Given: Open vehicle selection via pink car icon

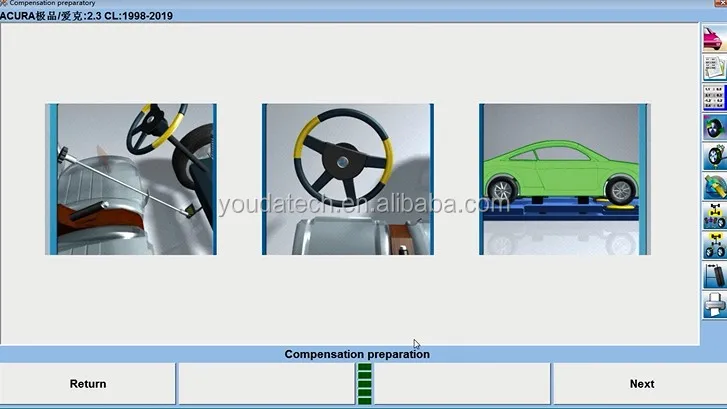Looking at the screenshot, I should 714,38.
